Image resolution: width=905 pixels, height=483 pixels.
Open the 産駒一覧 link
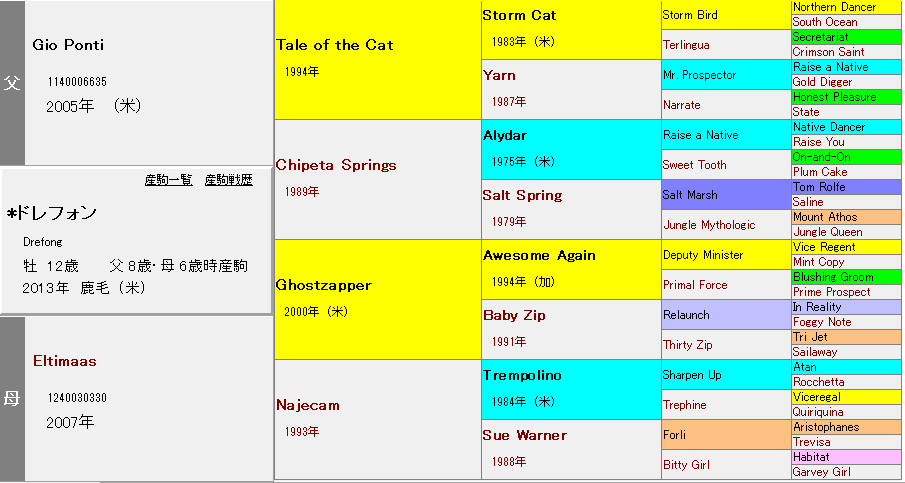(168, 180)
